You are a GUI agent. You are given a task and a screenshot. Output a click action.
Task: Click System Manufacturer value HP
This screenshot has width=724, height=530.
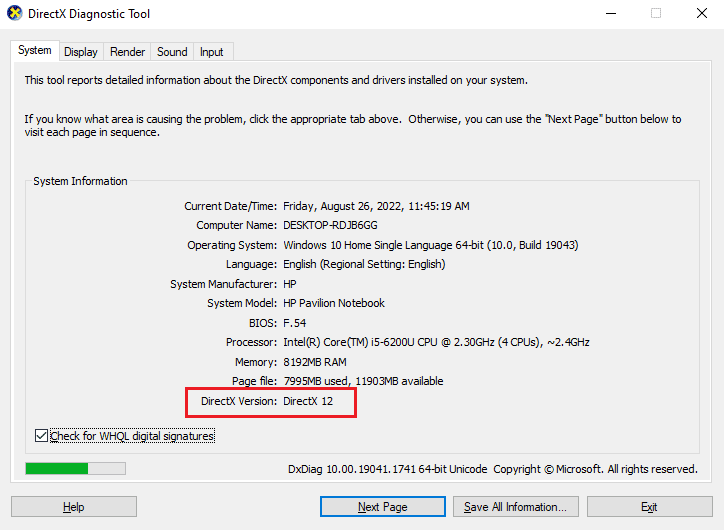pos(290,284)
